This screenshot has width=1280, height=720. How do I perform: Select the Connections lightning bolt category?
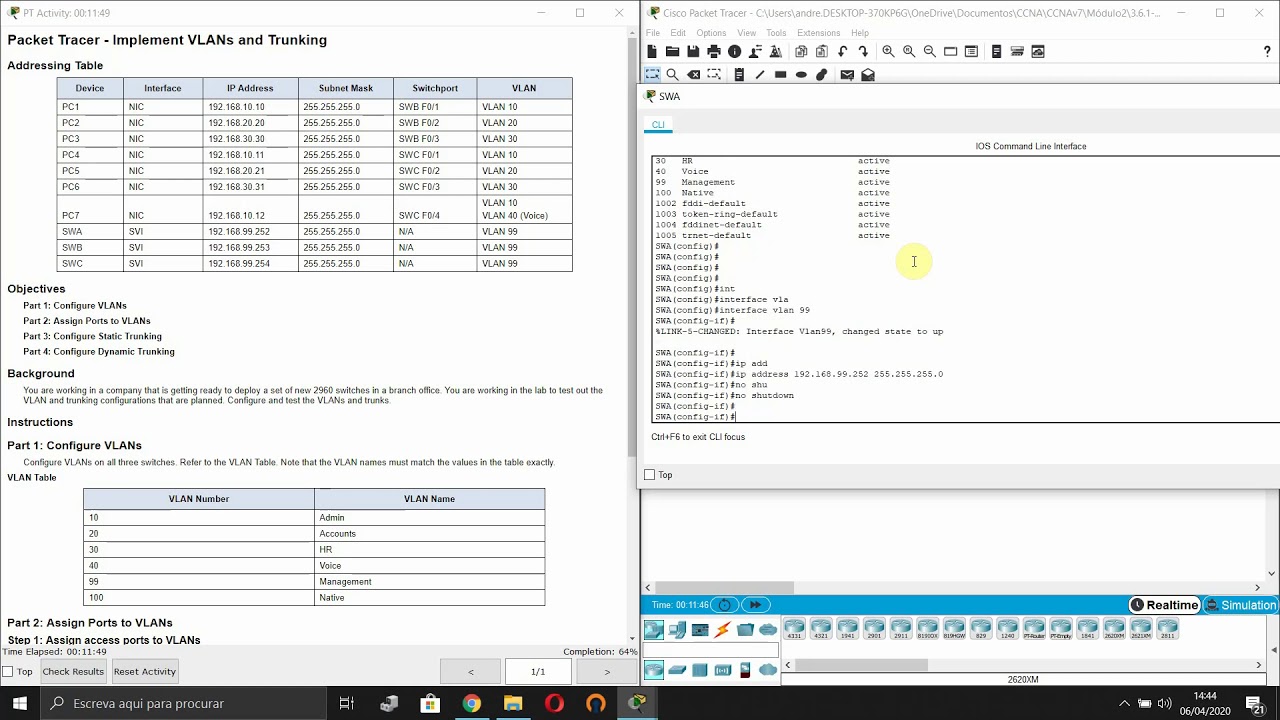pos(722,630)
